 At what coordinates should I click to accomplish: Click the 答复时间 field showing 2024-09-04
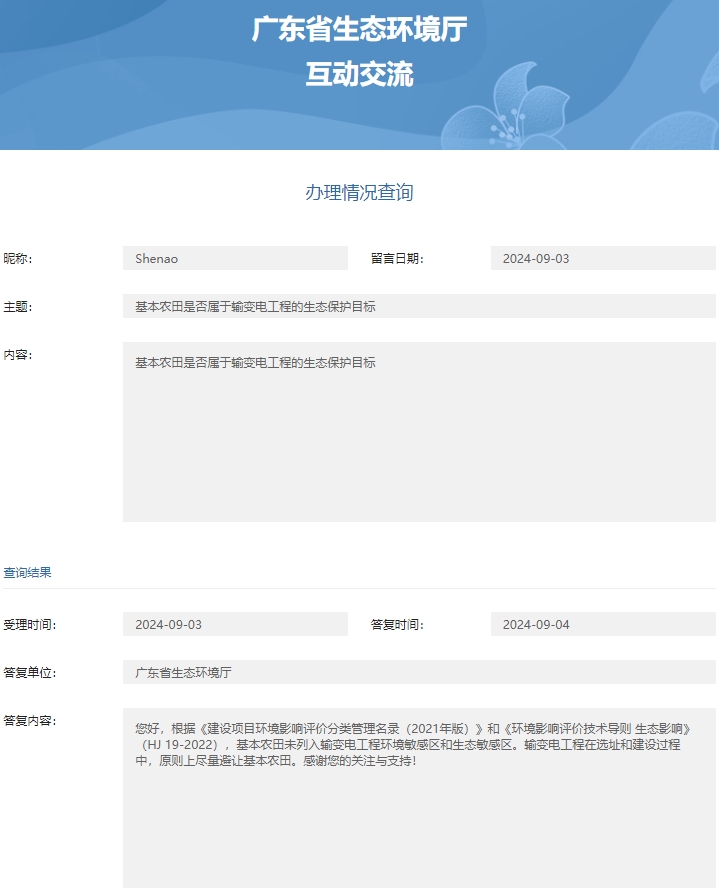pyautogui.click(x=603, y=624)
